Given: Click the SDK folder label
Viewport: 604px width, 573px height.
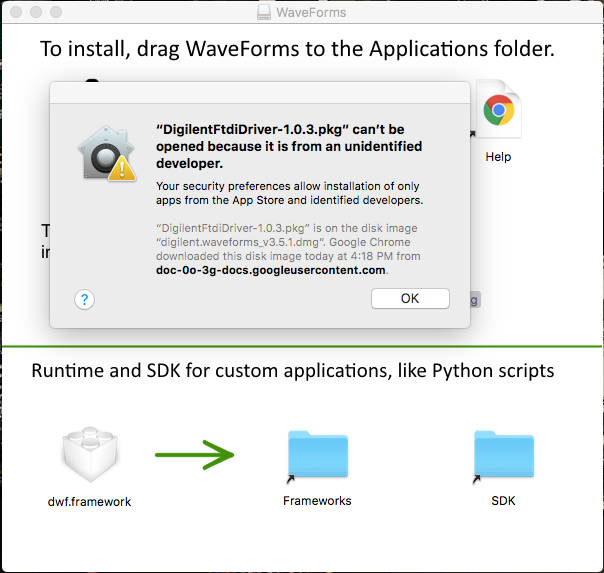Looking at the screenshot, I should pos(503,501).
